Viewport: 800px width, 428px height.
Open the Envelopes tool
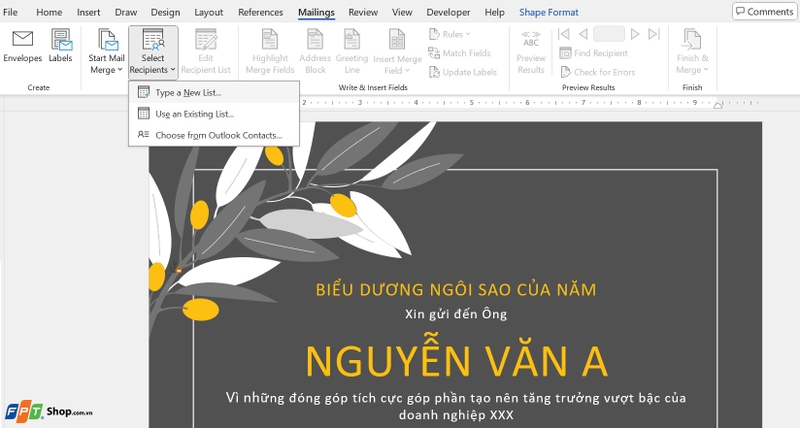[22, 46]
